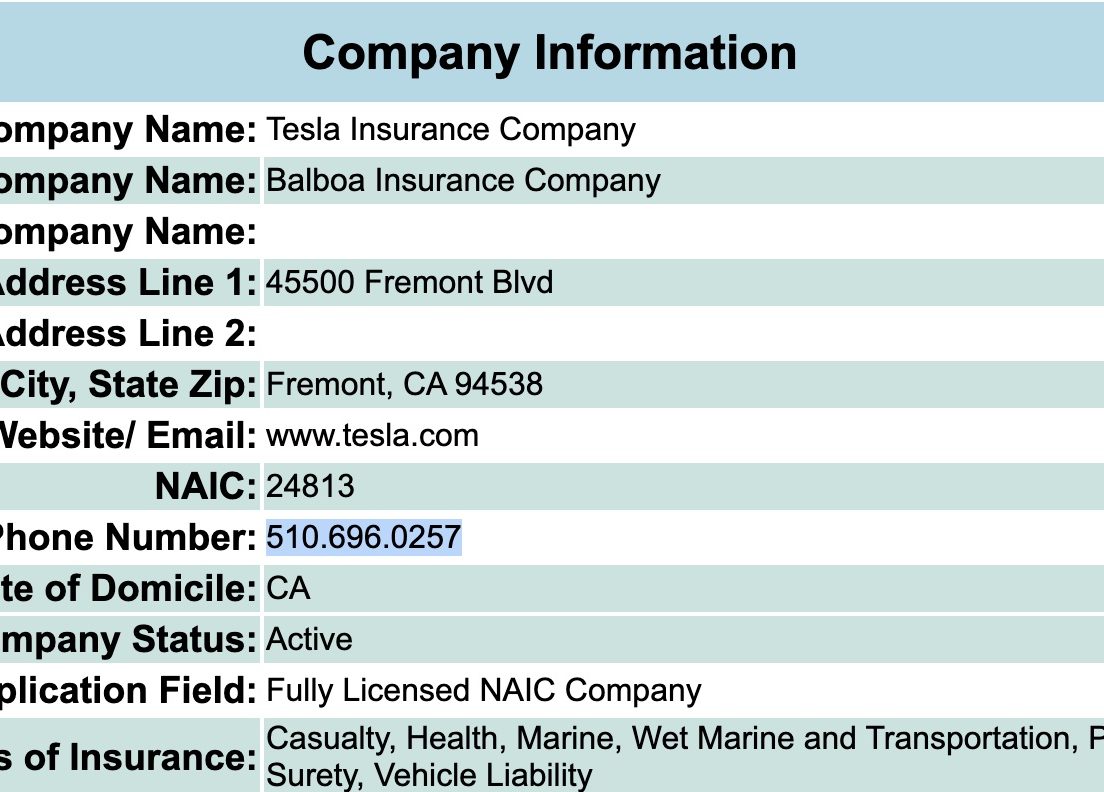The width and height of the screenshot is (1104, 792).
Task: Click the 45500 Fremont Blvd address
Action: coord(409,282)
